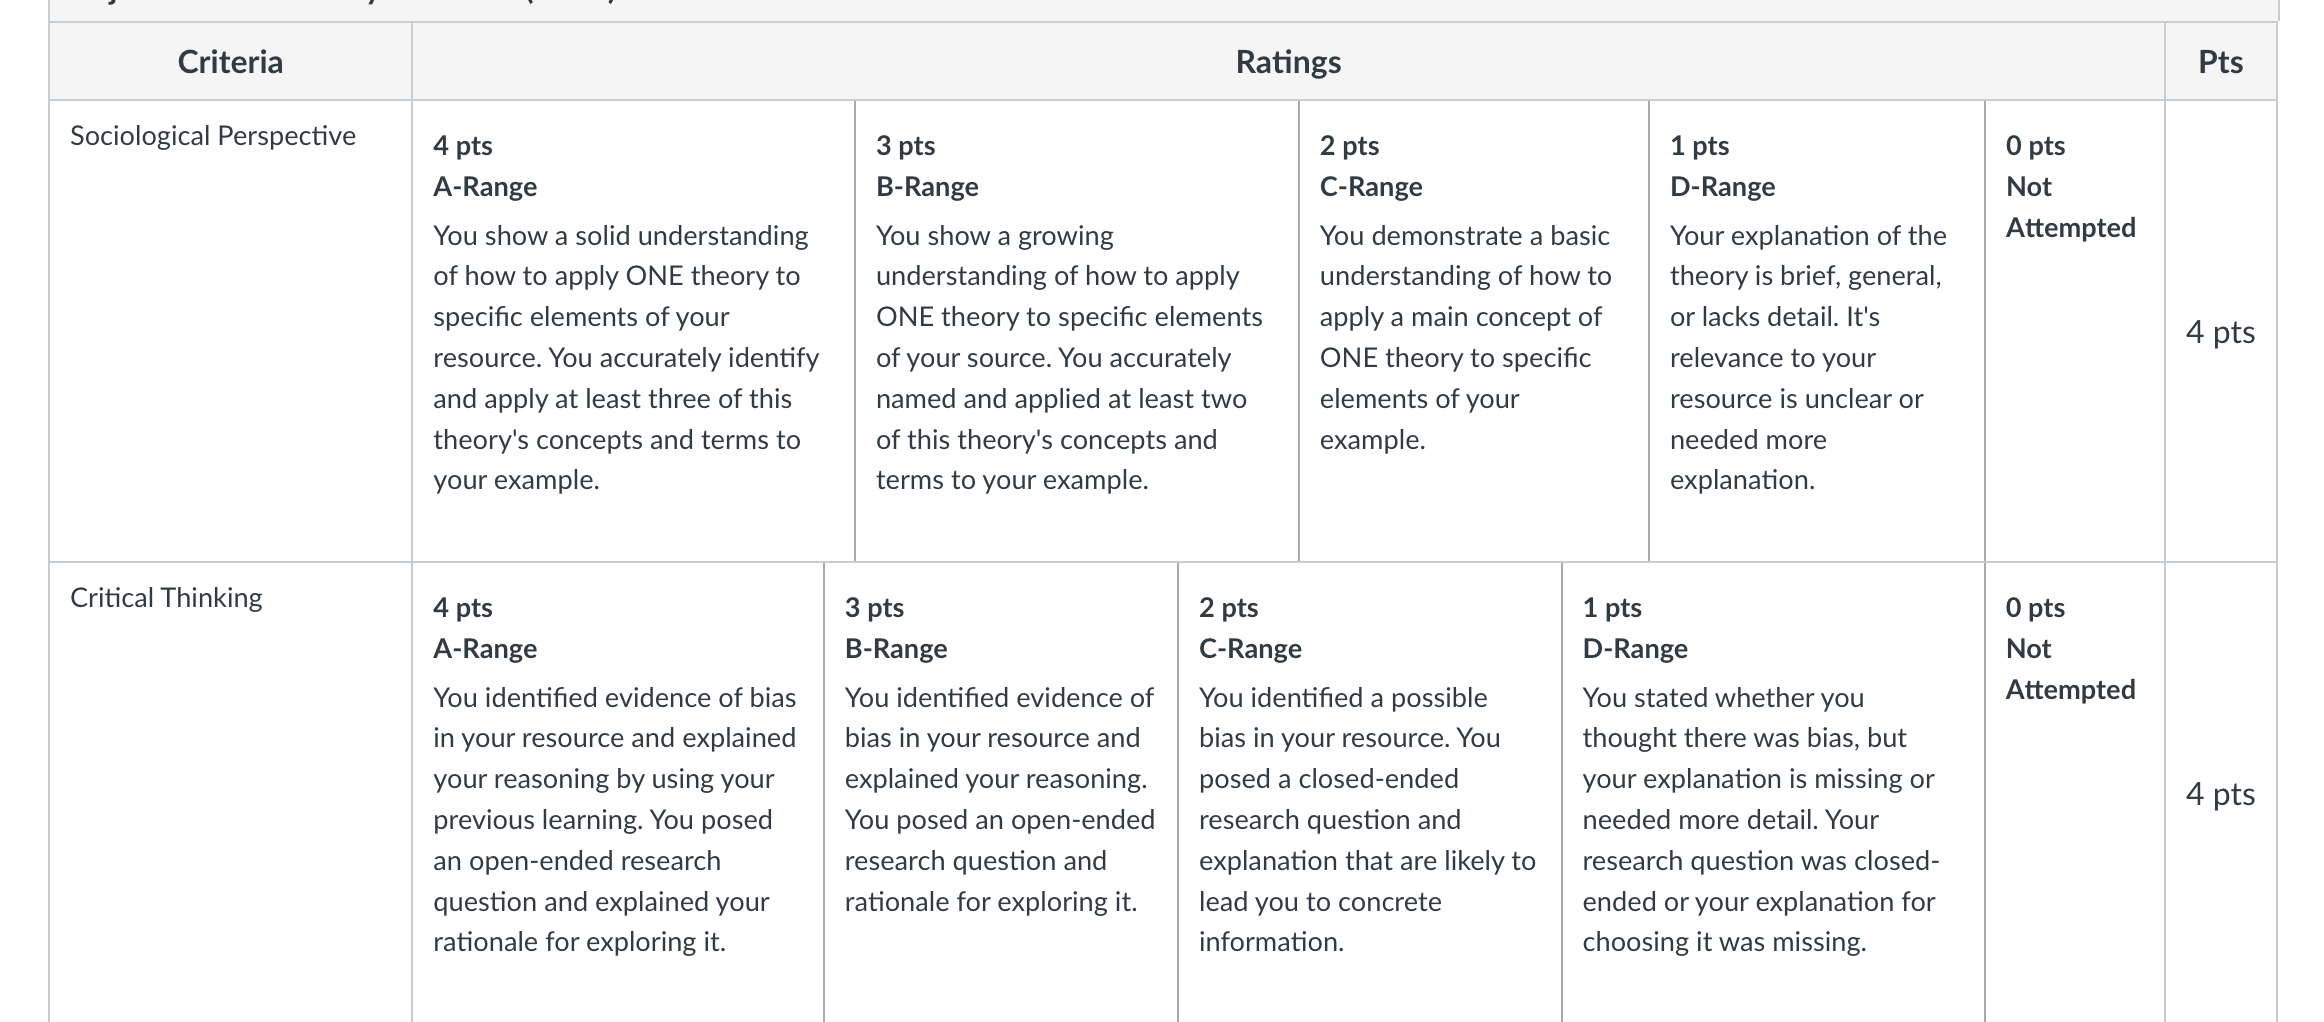The height and width of the screenshot is (1022, 2324).
Task: Choose the 3 pts B-Range rating for Critical Thinking
Action: (1001, 792)
